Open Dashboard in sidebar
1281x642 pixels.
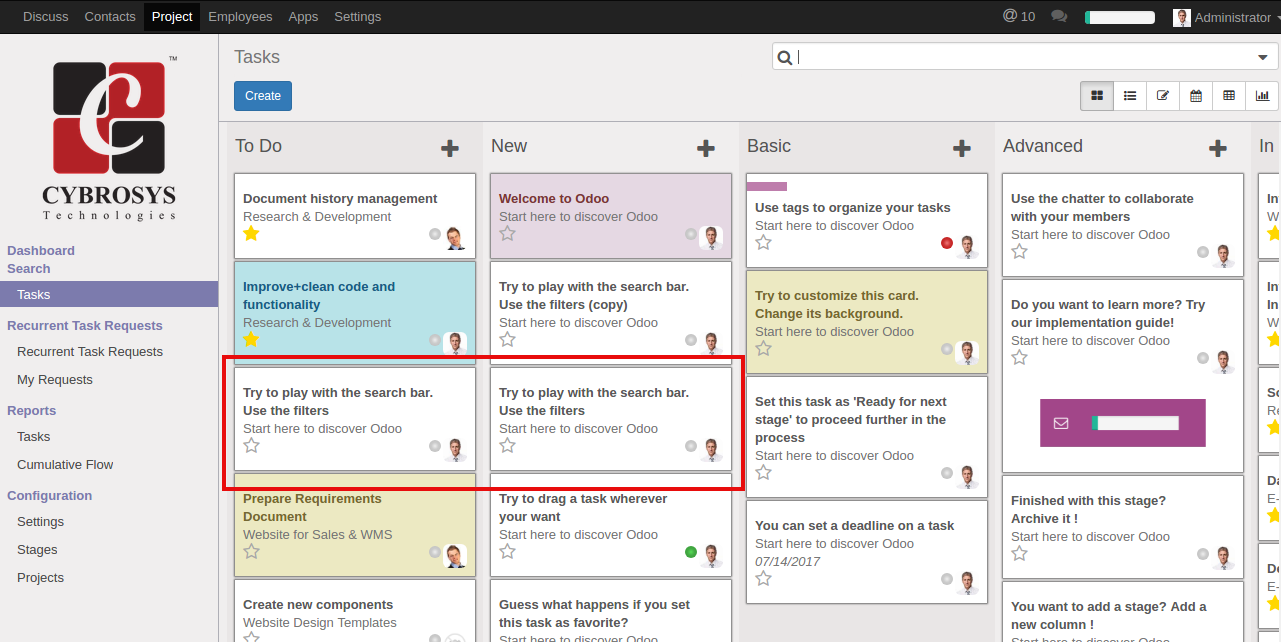[x=41, y=251]
